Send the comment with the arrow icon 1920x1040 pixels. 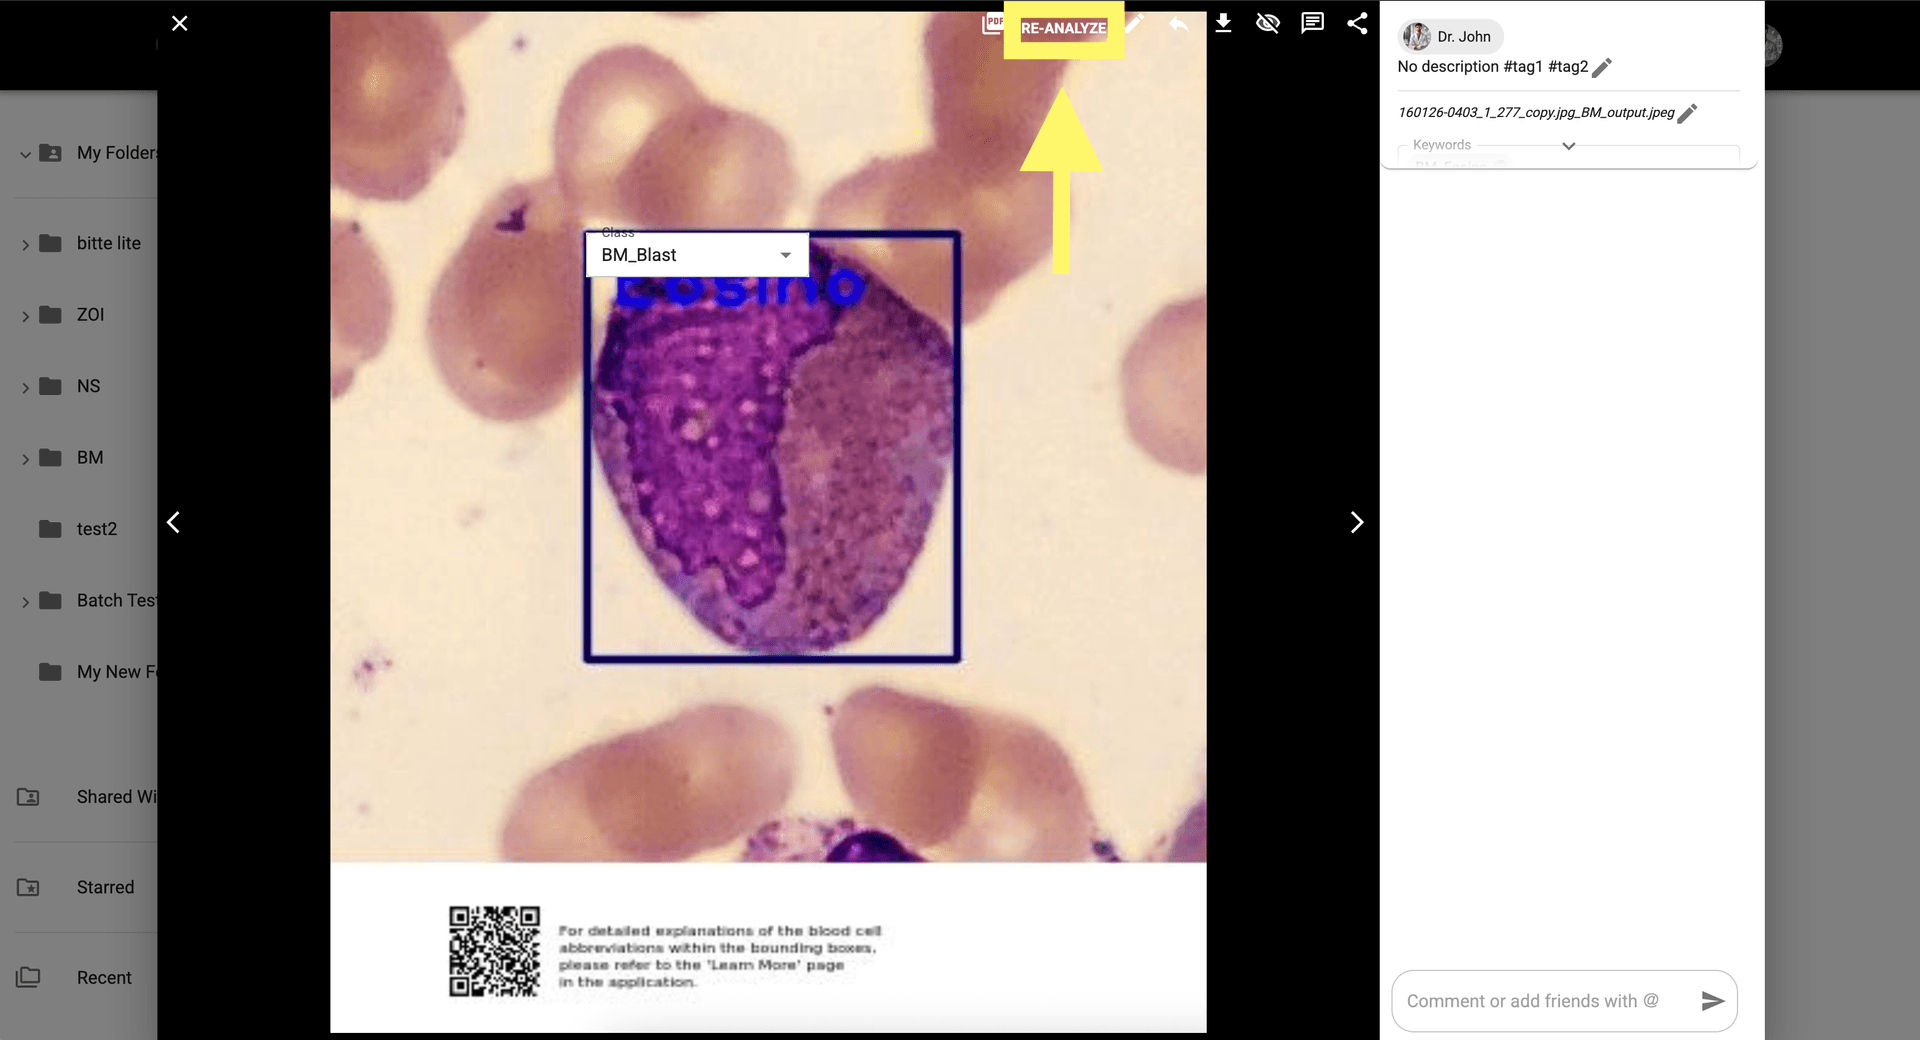pyautogui.click(x=1712, y=1001)
